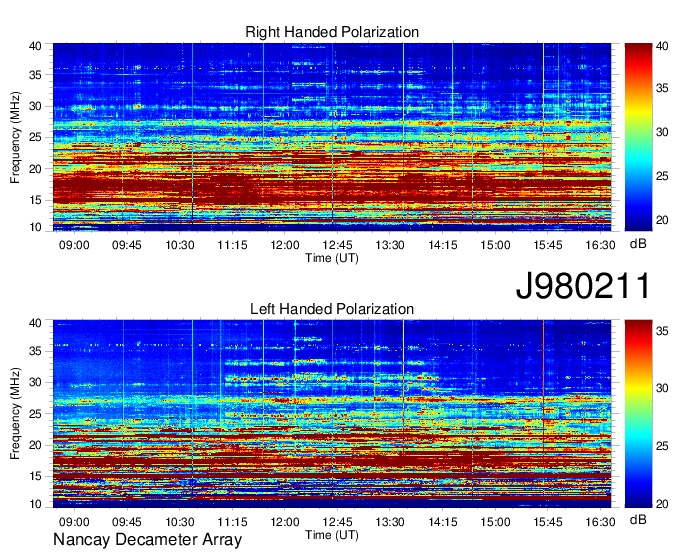Click the top panel Time (UT) axis label
This screenshot has height=552, width=680.
pos(332,258)
